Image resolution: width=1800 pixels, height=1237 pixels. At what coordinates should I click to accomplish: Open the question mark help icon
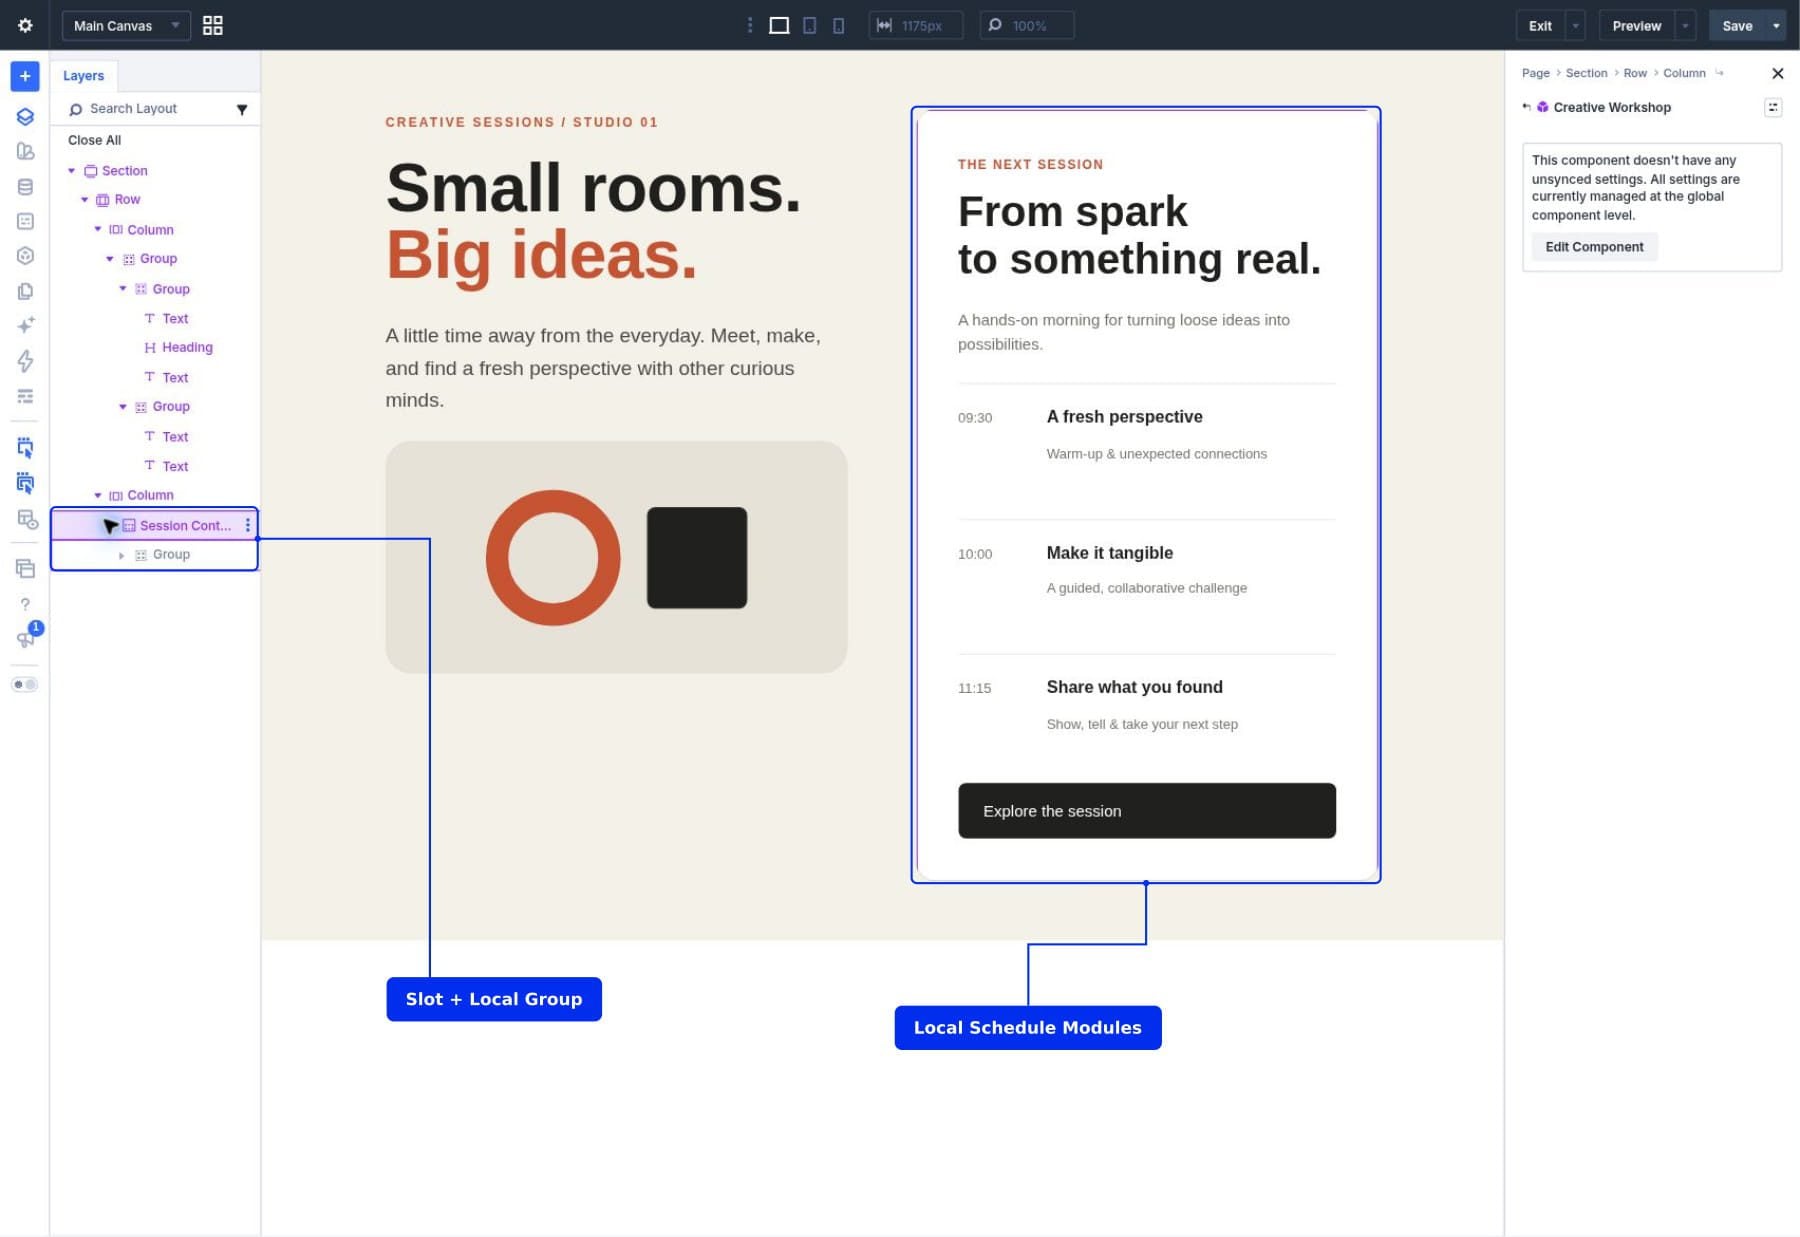[x=25, y=604]
